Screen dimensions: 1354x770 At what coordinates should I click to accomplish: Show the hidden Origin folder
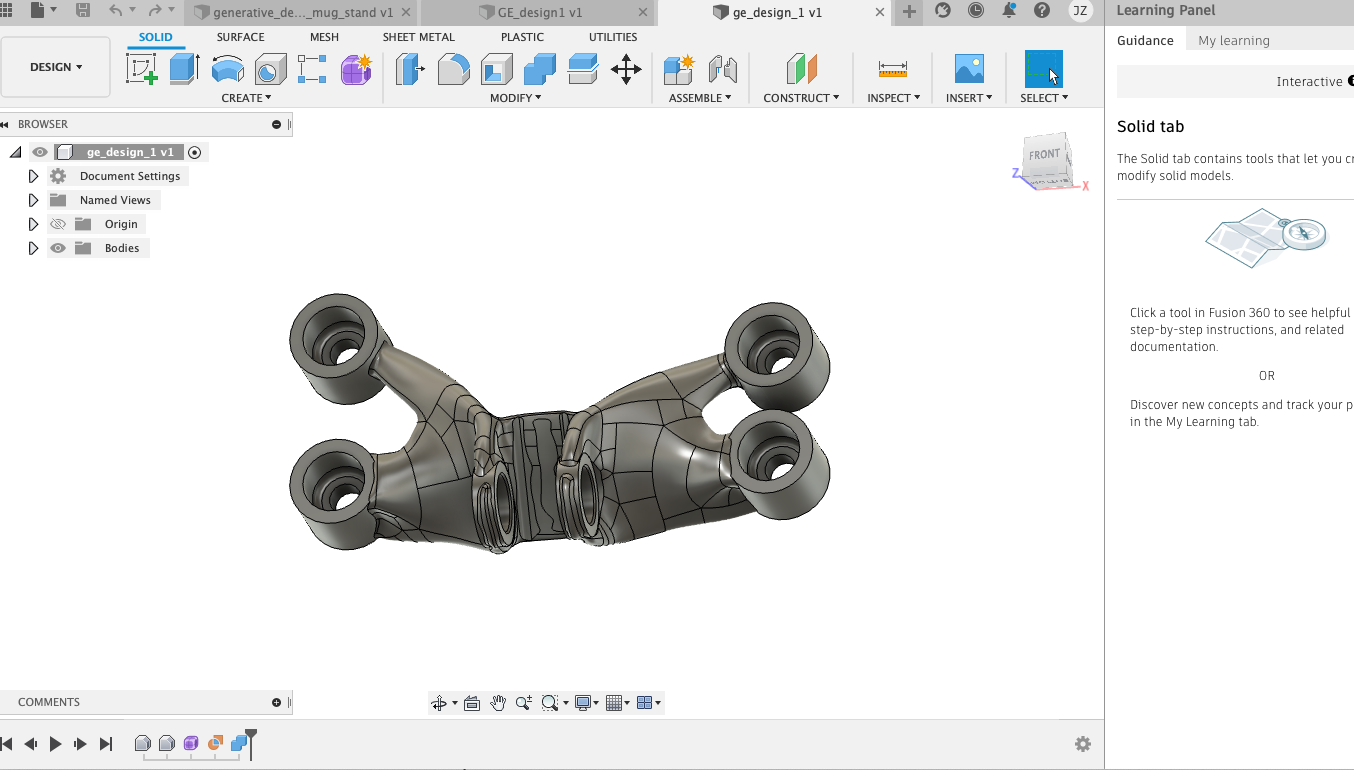58,224
